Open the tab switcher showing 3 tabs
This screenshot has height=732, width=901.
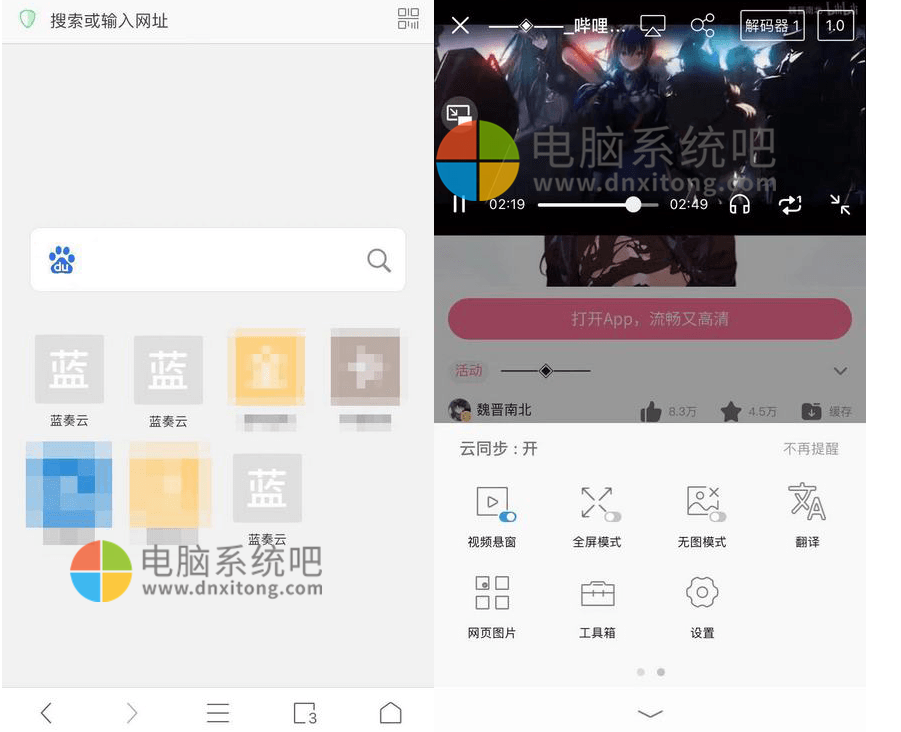[305, 713]
